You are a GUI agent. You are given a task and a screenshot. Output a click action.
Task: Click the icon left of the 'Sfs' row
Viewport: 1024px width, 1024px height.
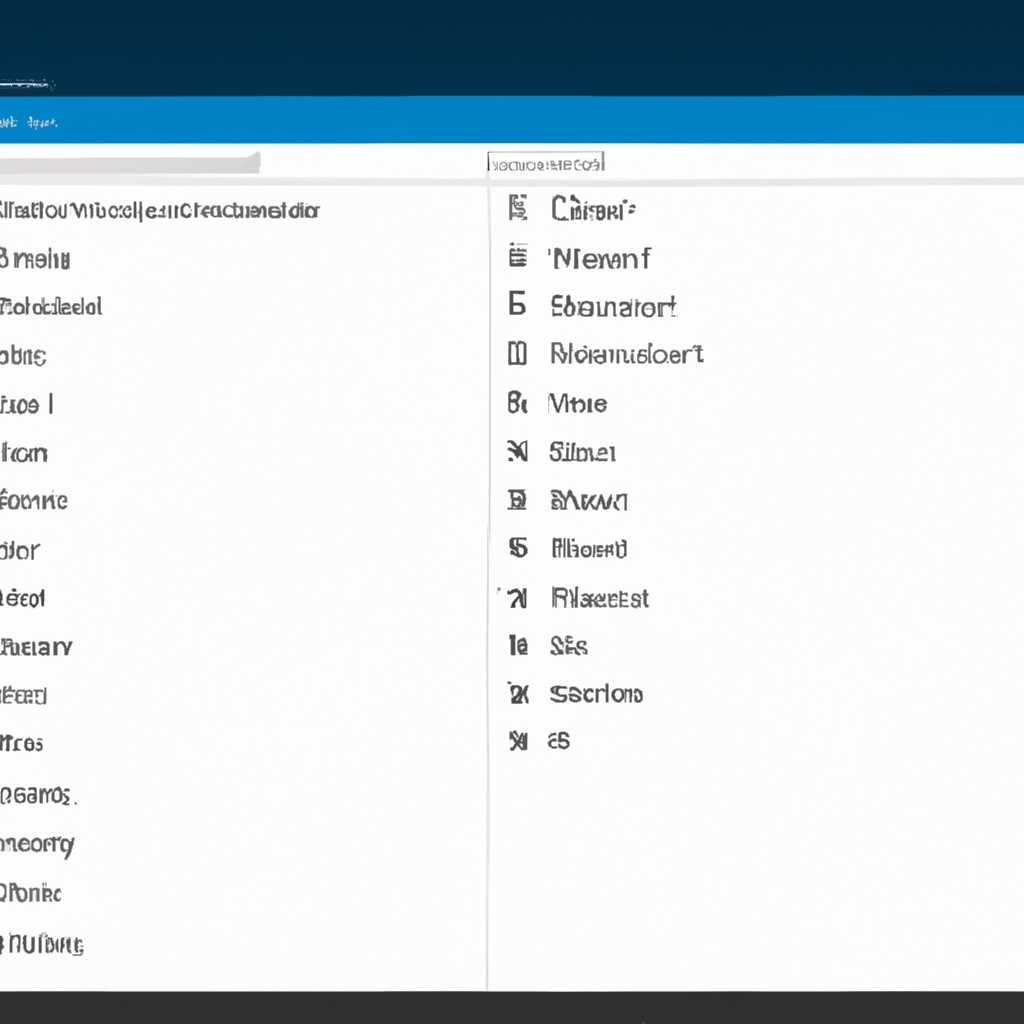[x=518, y=645]
